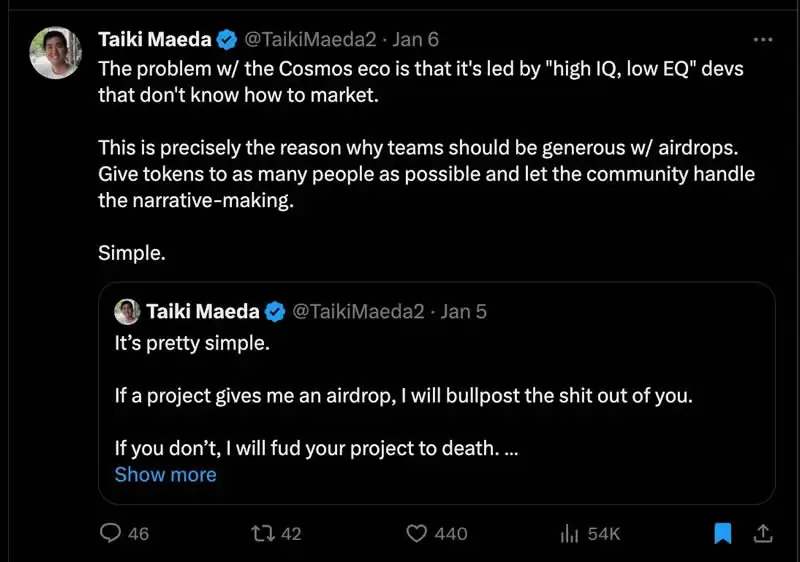Open the Jan 6 timestamp link
This screenshot has width=800, height=562.
415,39
